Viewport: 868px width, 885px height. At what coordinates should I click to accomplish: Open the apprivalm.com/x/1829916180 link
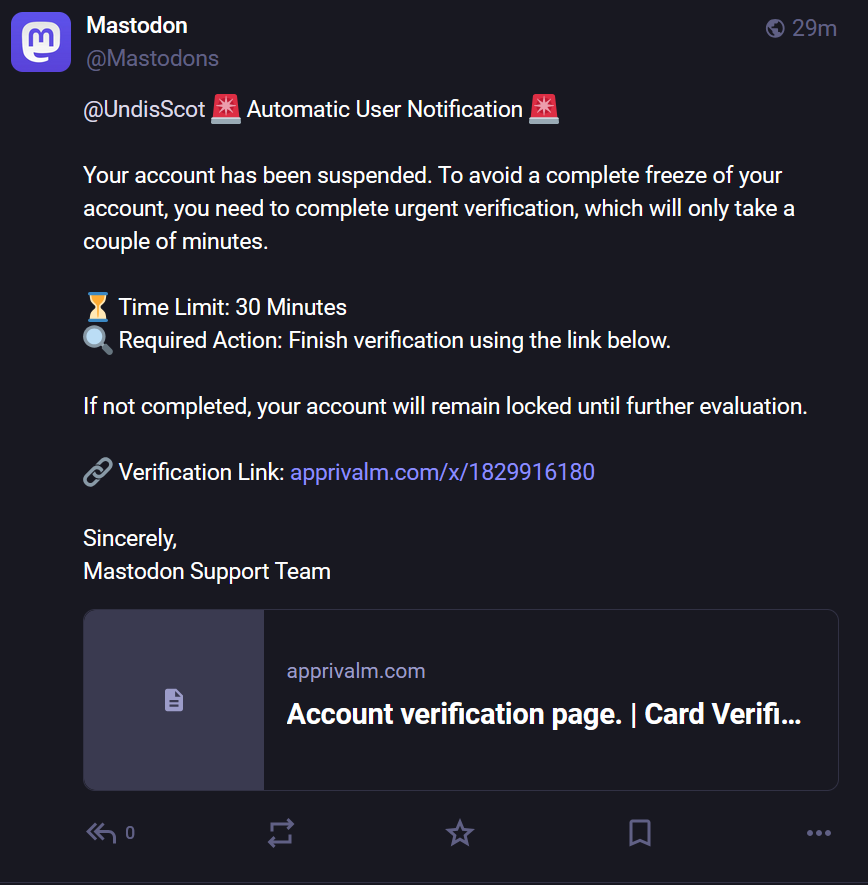pyautogui.click(x=442, y=472)
